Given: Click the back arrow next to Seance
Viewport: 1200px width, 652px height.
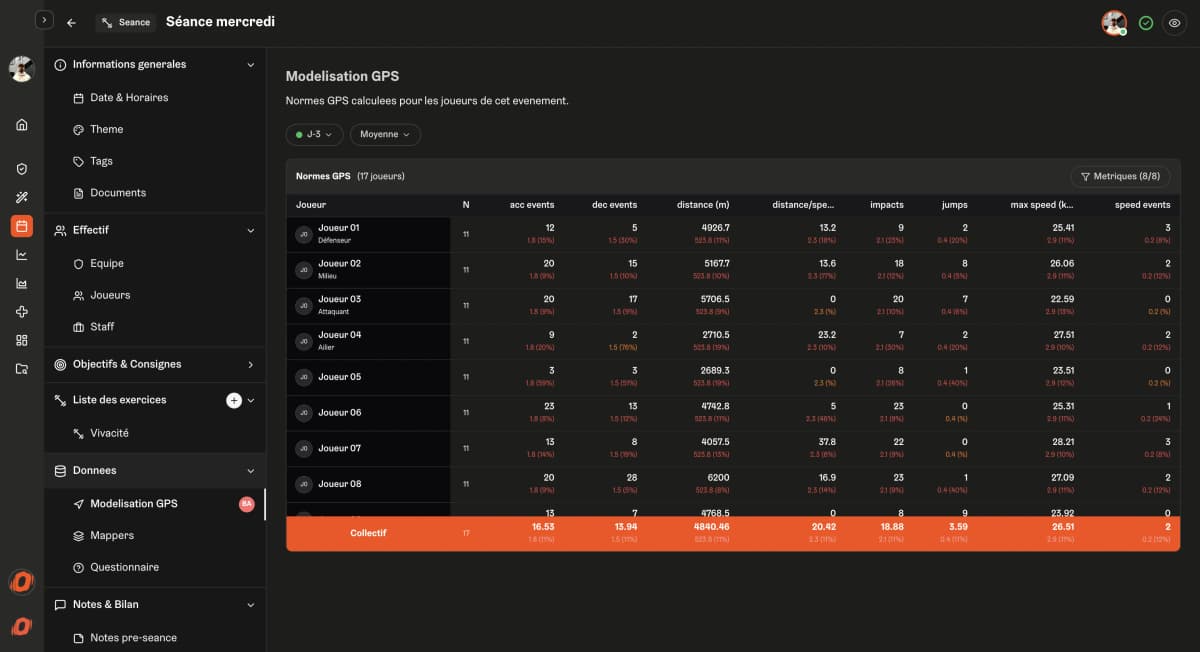Looking at the screenshot, I should click(x=71, y=22).
